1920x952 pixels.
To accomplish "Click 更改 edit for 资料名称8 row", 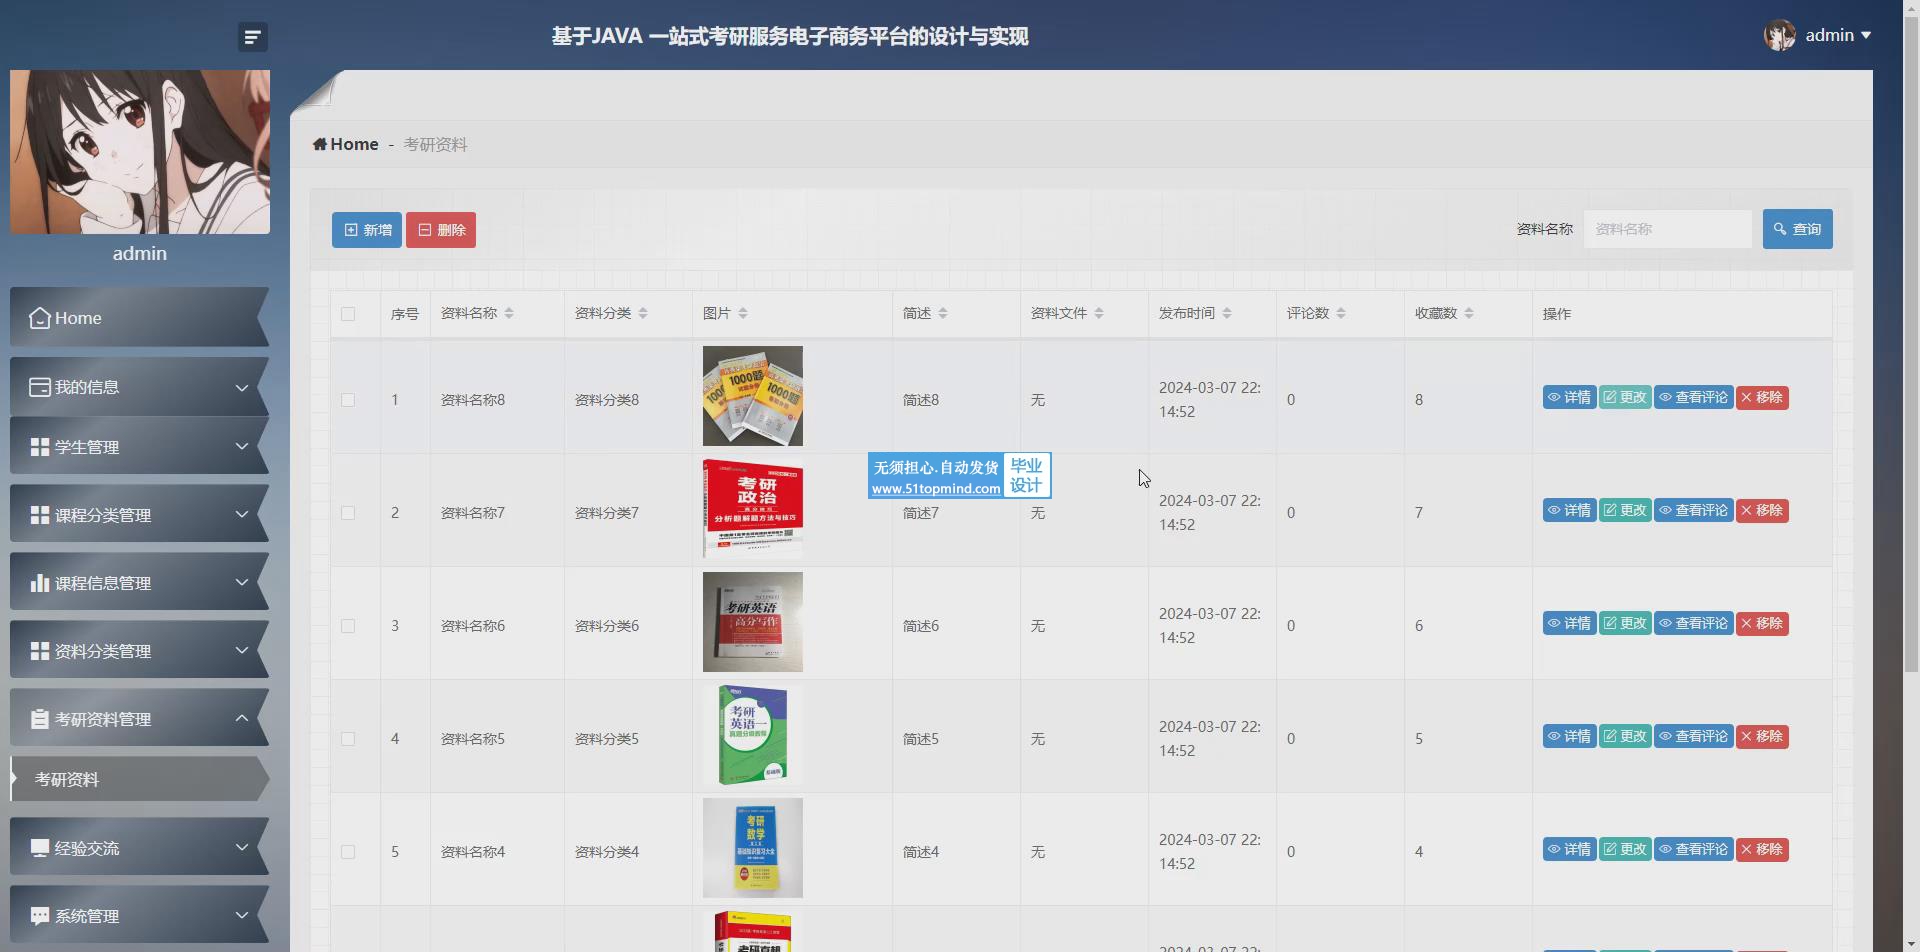I will pos(1625,398).
